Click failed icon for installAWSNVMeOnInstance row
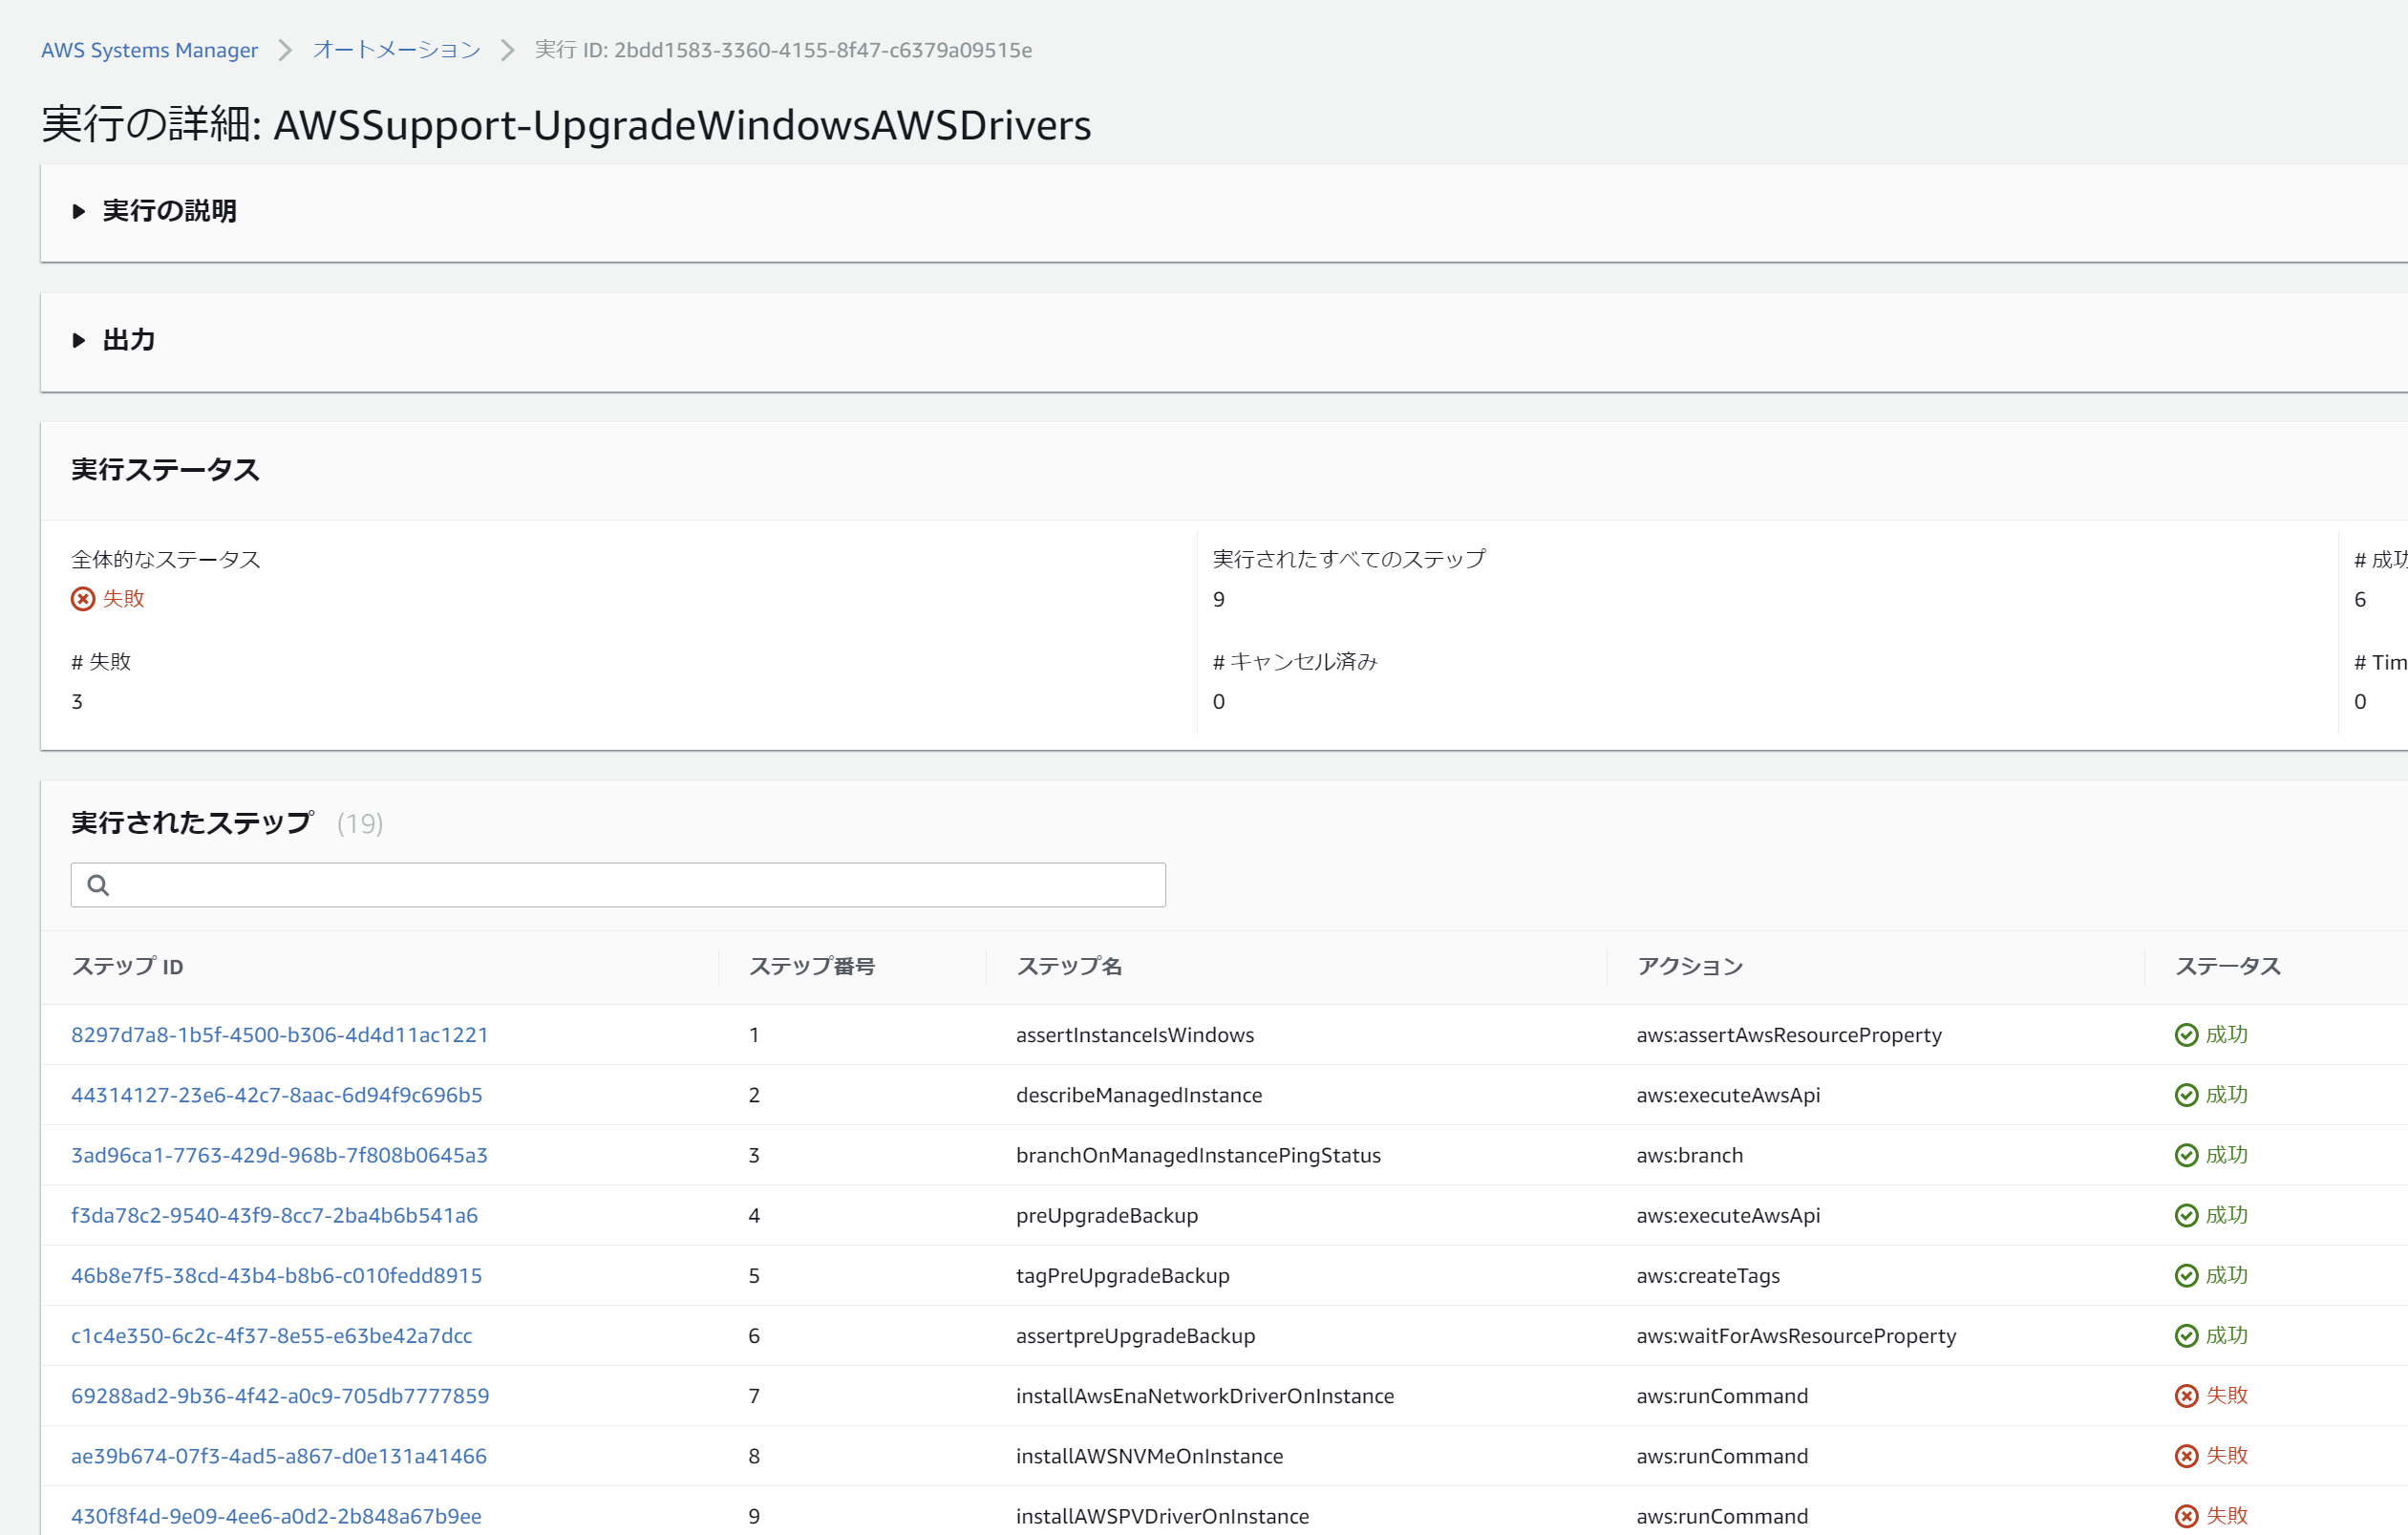The height and width of the screenshot is (1535, 2408). click(x=2186, y=1456)
